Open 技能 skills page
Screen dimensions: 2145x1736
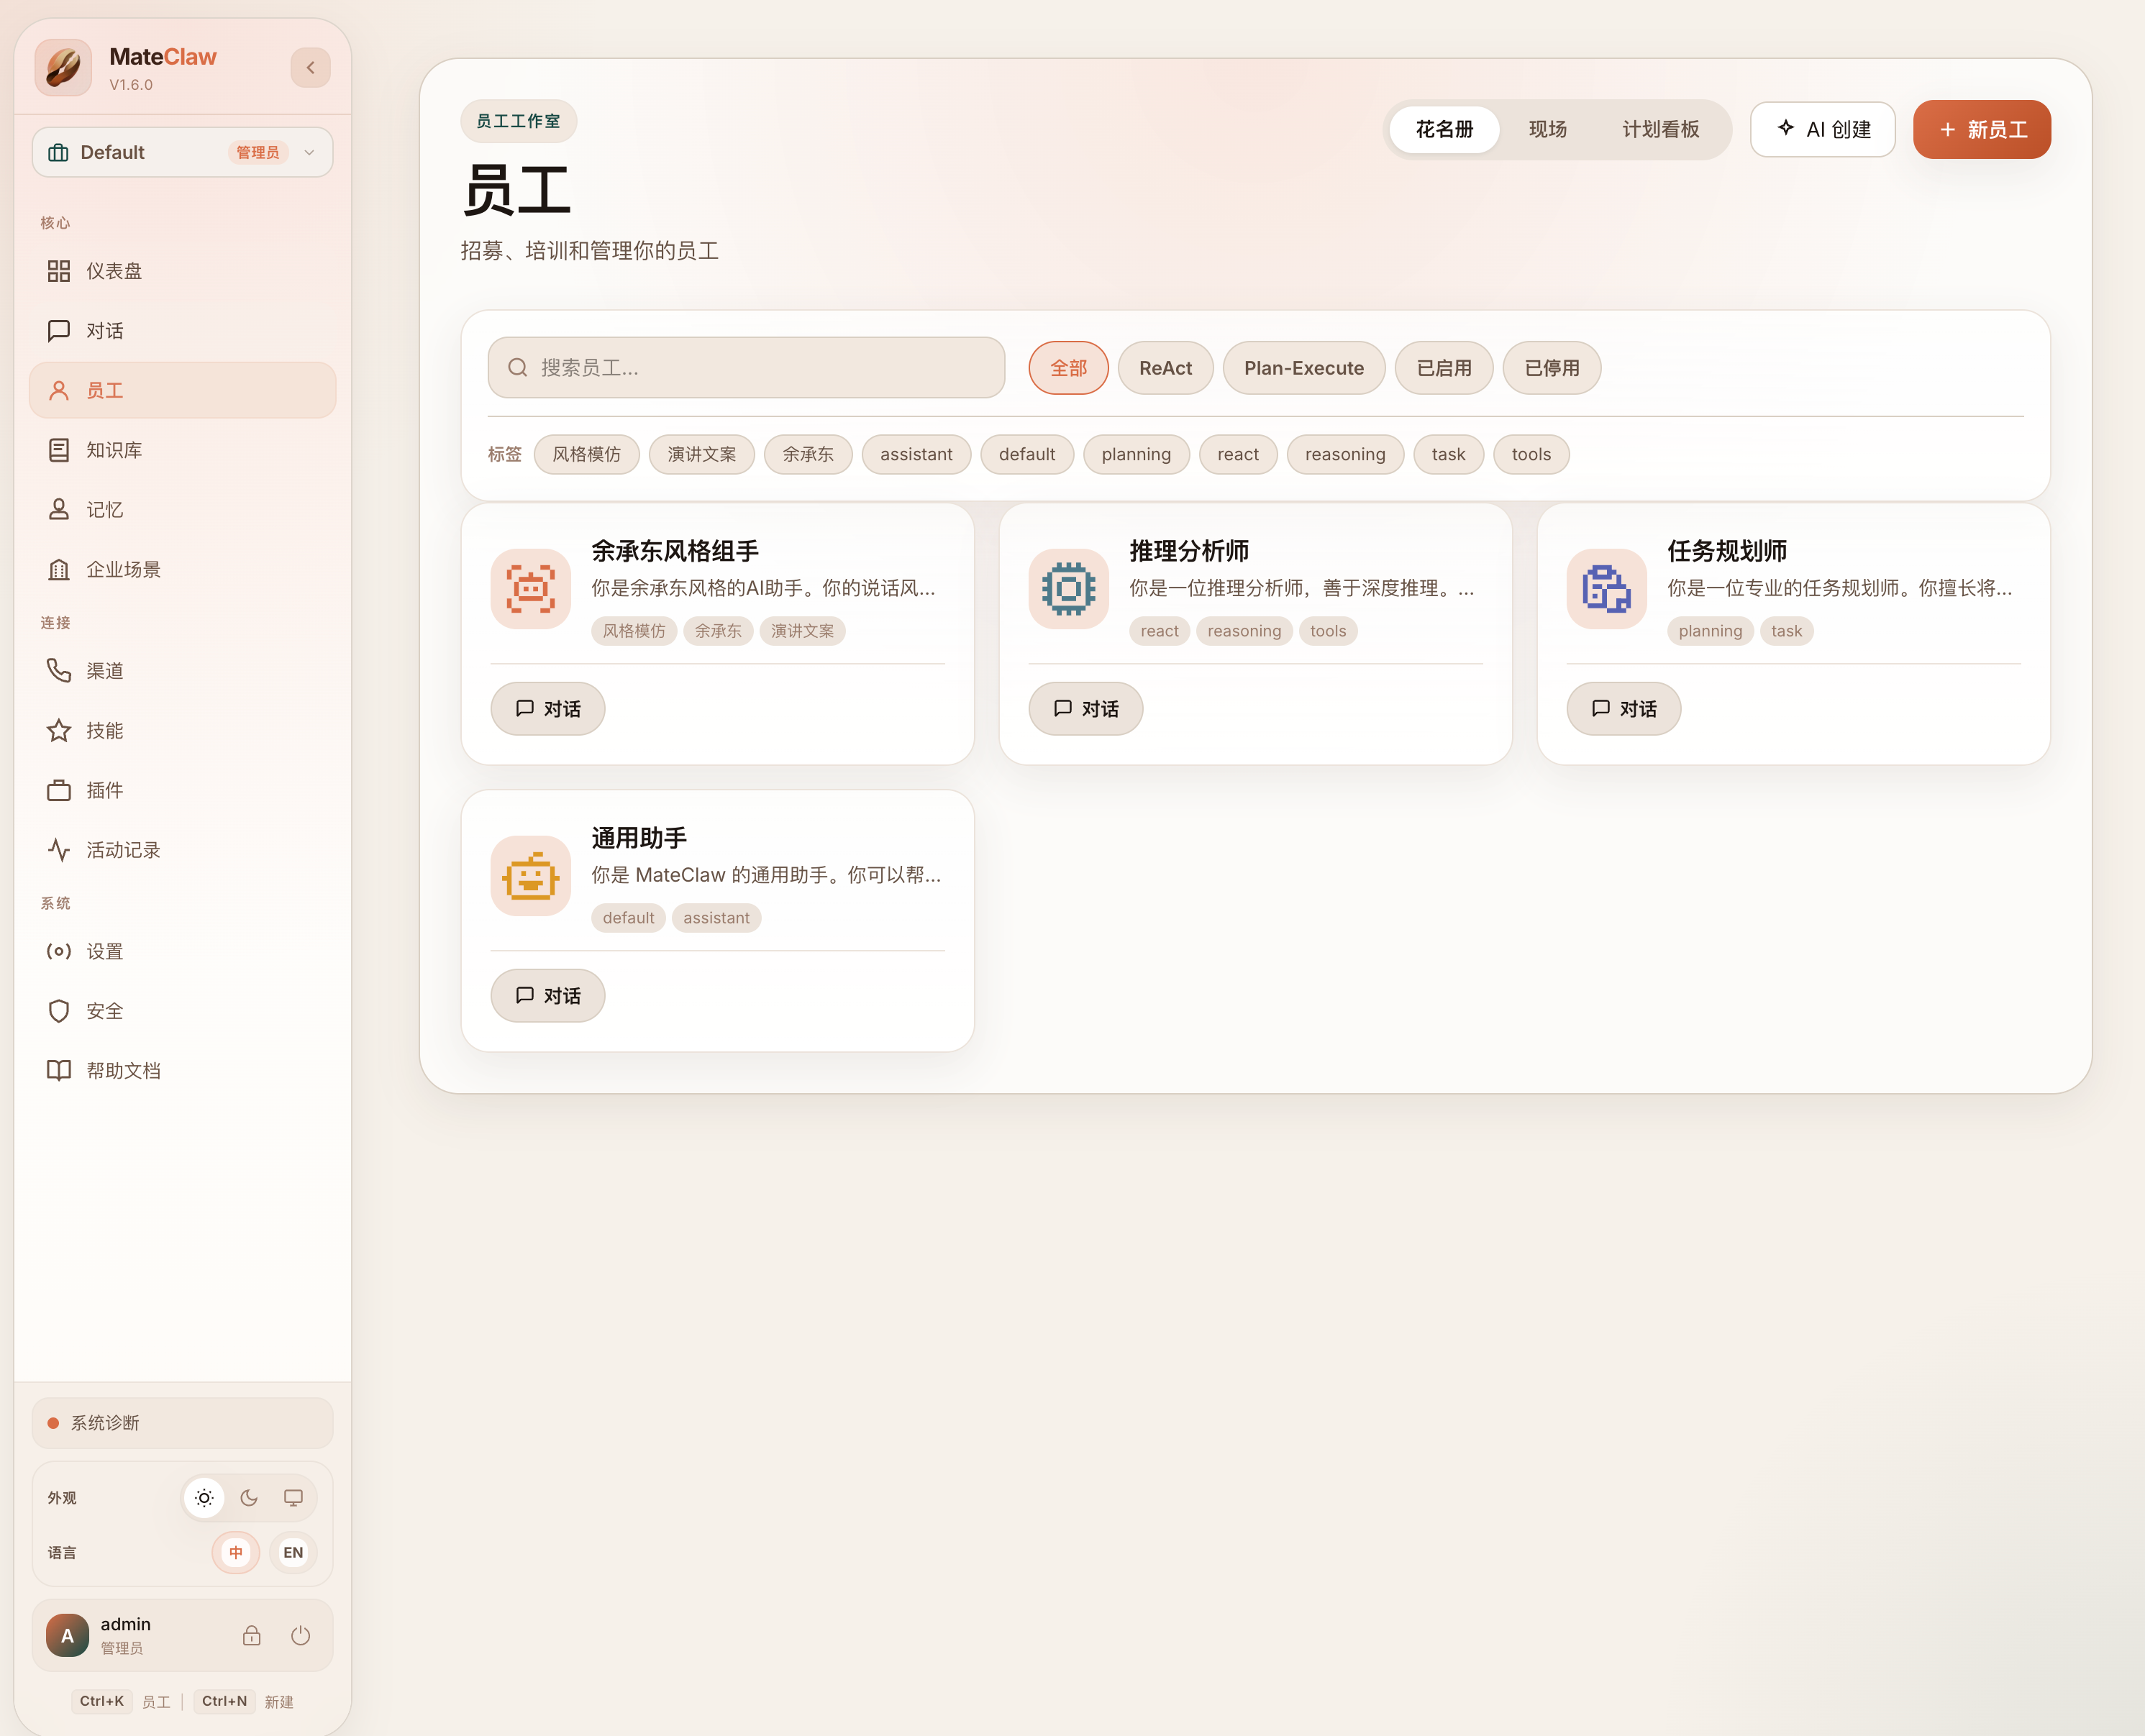pyautogui.click(x=182, y=731)
